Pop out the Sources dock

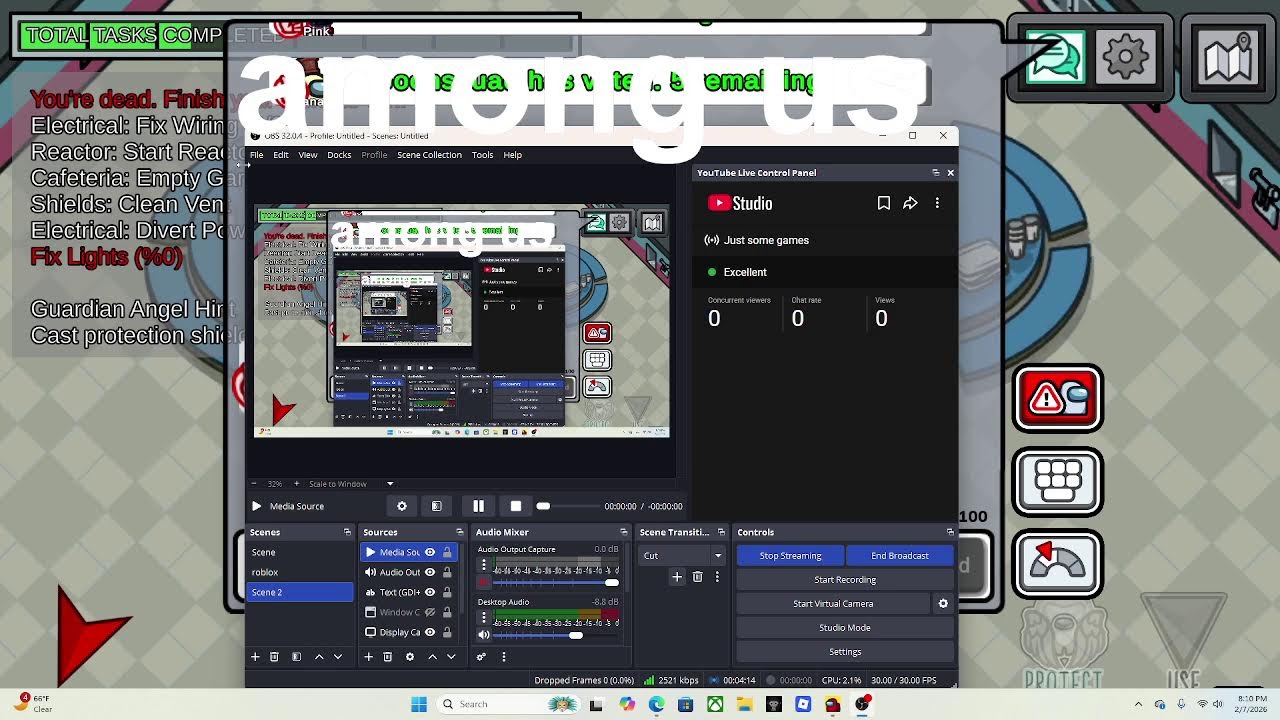[460, 532]
